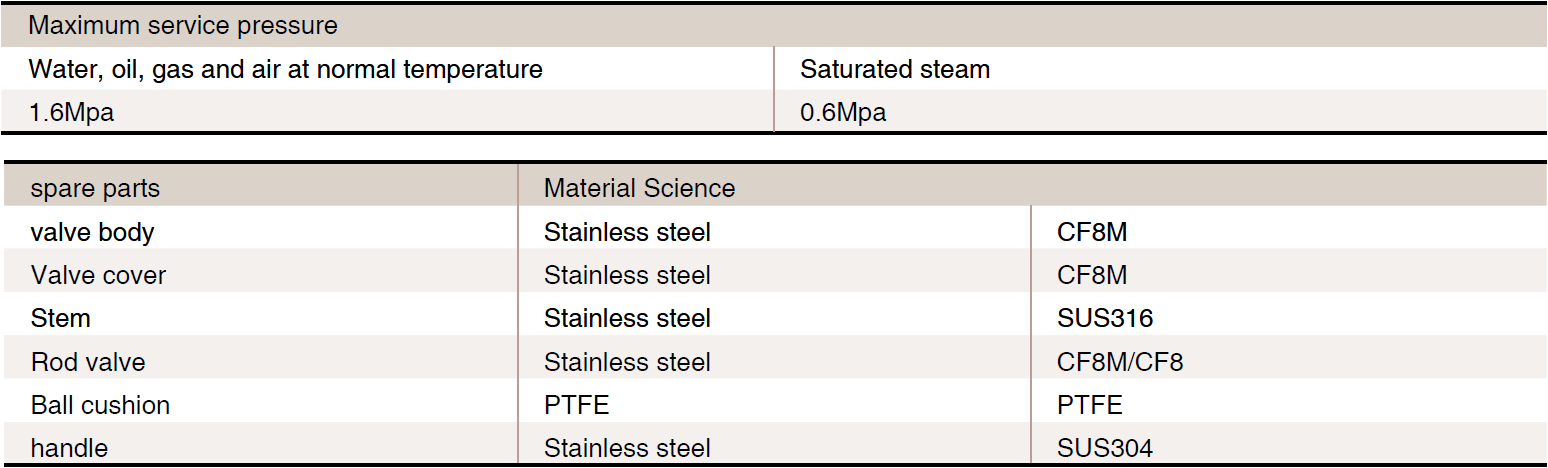Click the 'Material Science' column header

(x=640, y=188)
